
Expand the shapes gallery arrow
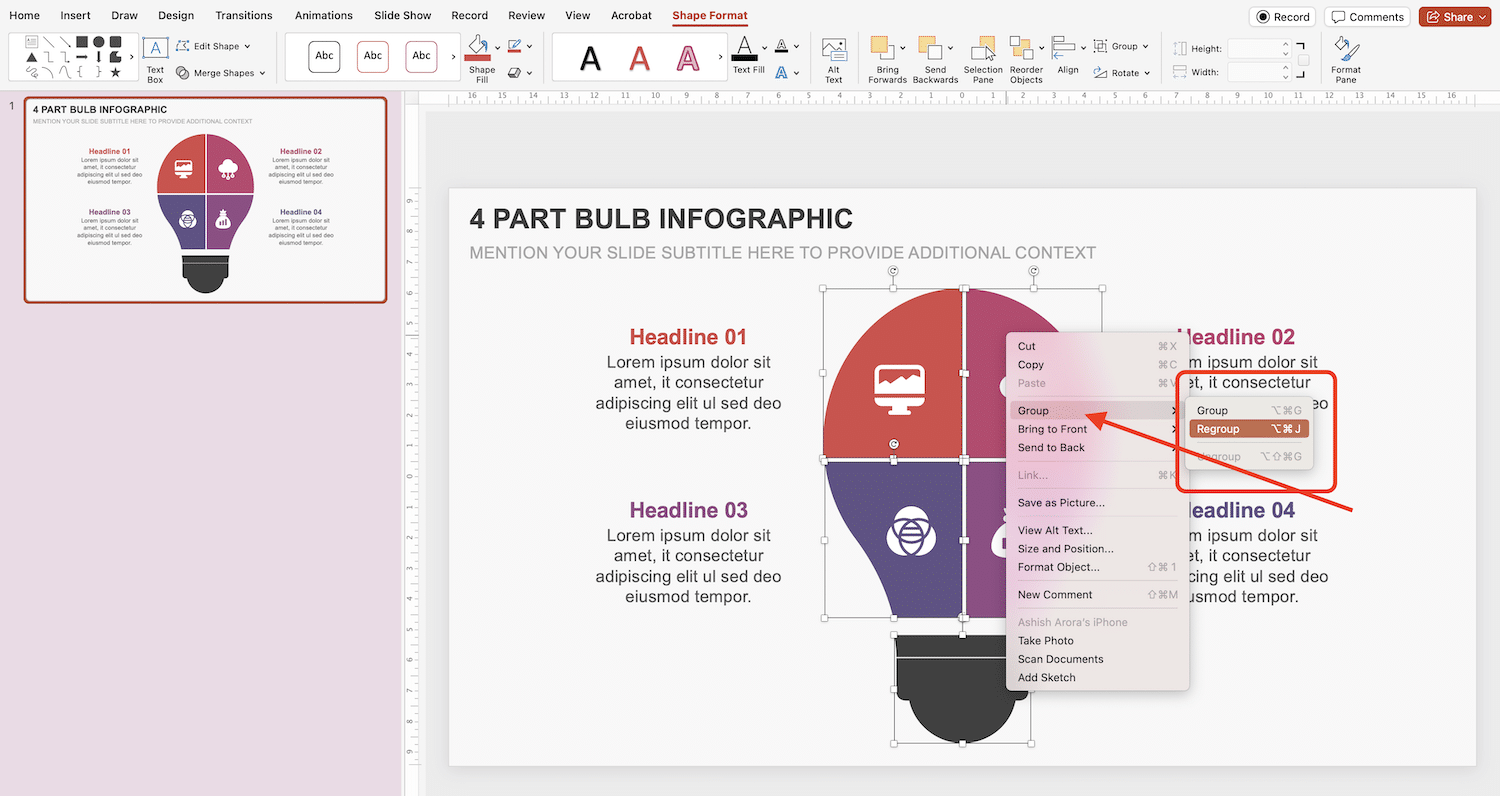pyautogui.click(x=131, y=57)
